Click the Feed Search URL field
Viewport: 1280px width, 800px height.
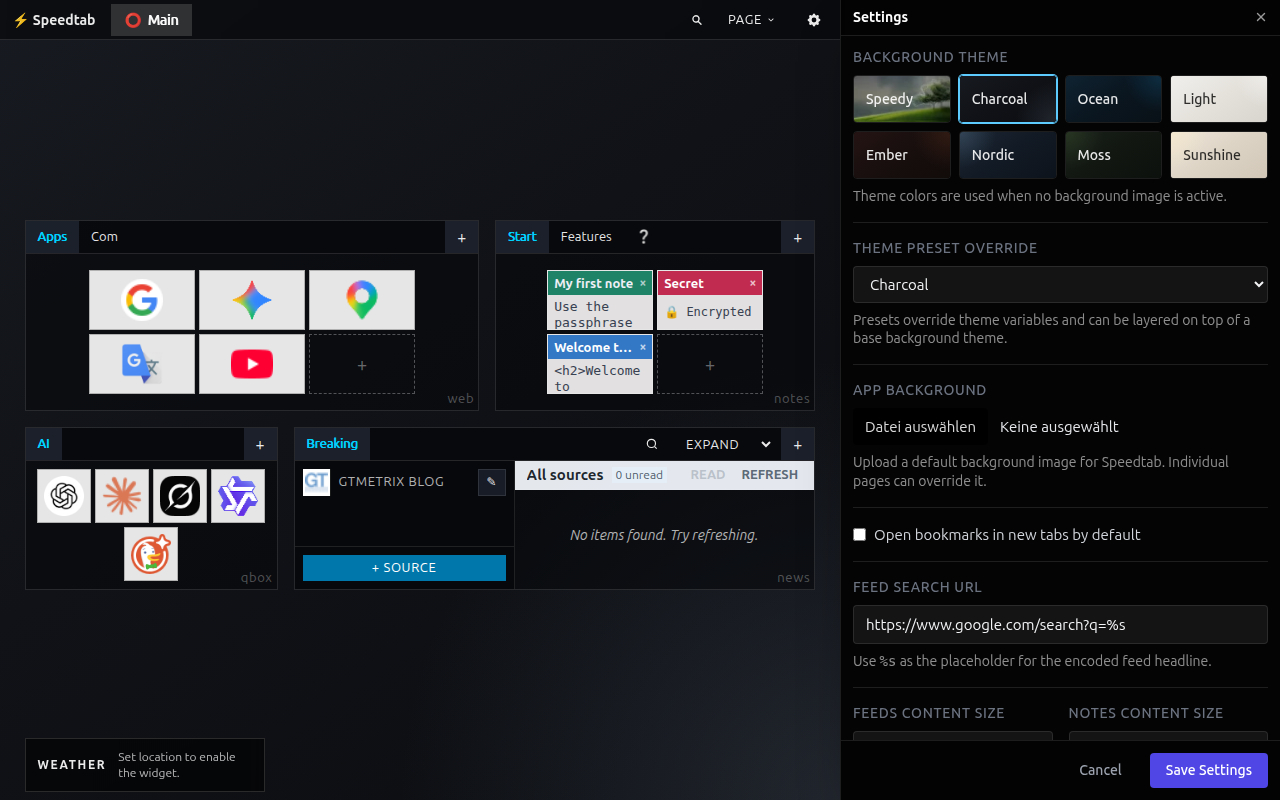pyautogui.click(x=1060, y=625)
